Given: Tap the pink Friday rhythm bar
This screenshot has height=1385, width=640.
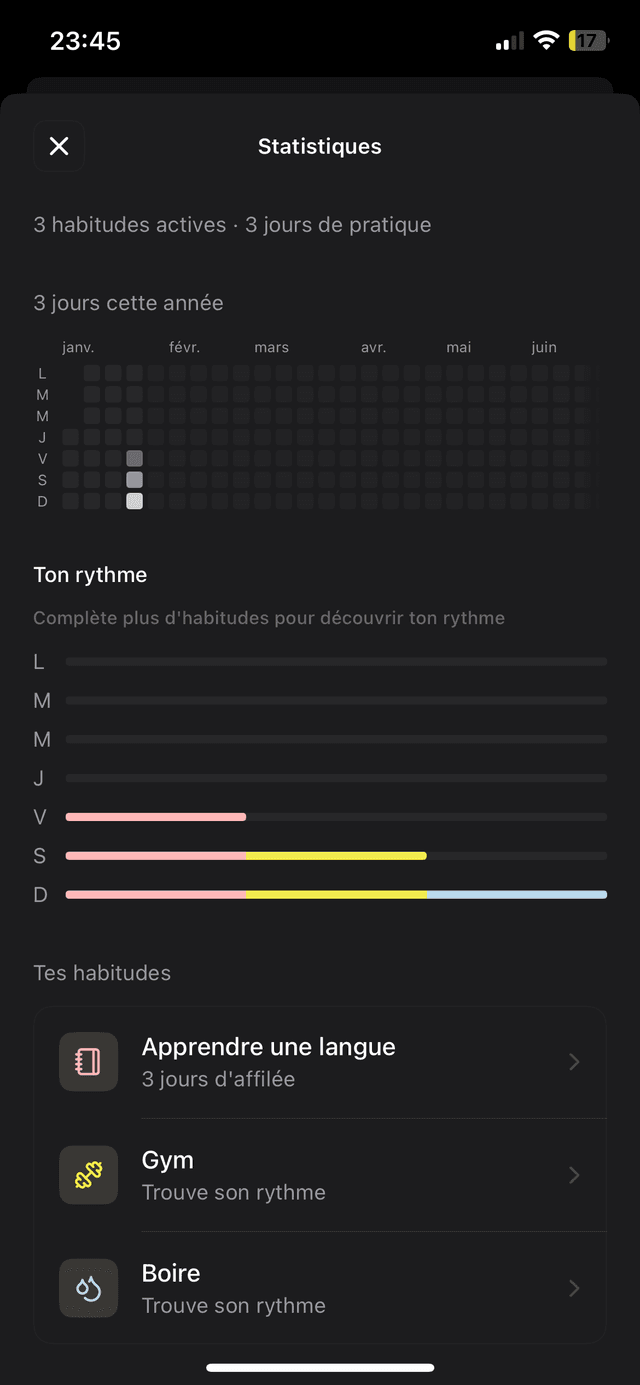Looking at the screenshot, I should pyautogui.click(x=155, y=817).
